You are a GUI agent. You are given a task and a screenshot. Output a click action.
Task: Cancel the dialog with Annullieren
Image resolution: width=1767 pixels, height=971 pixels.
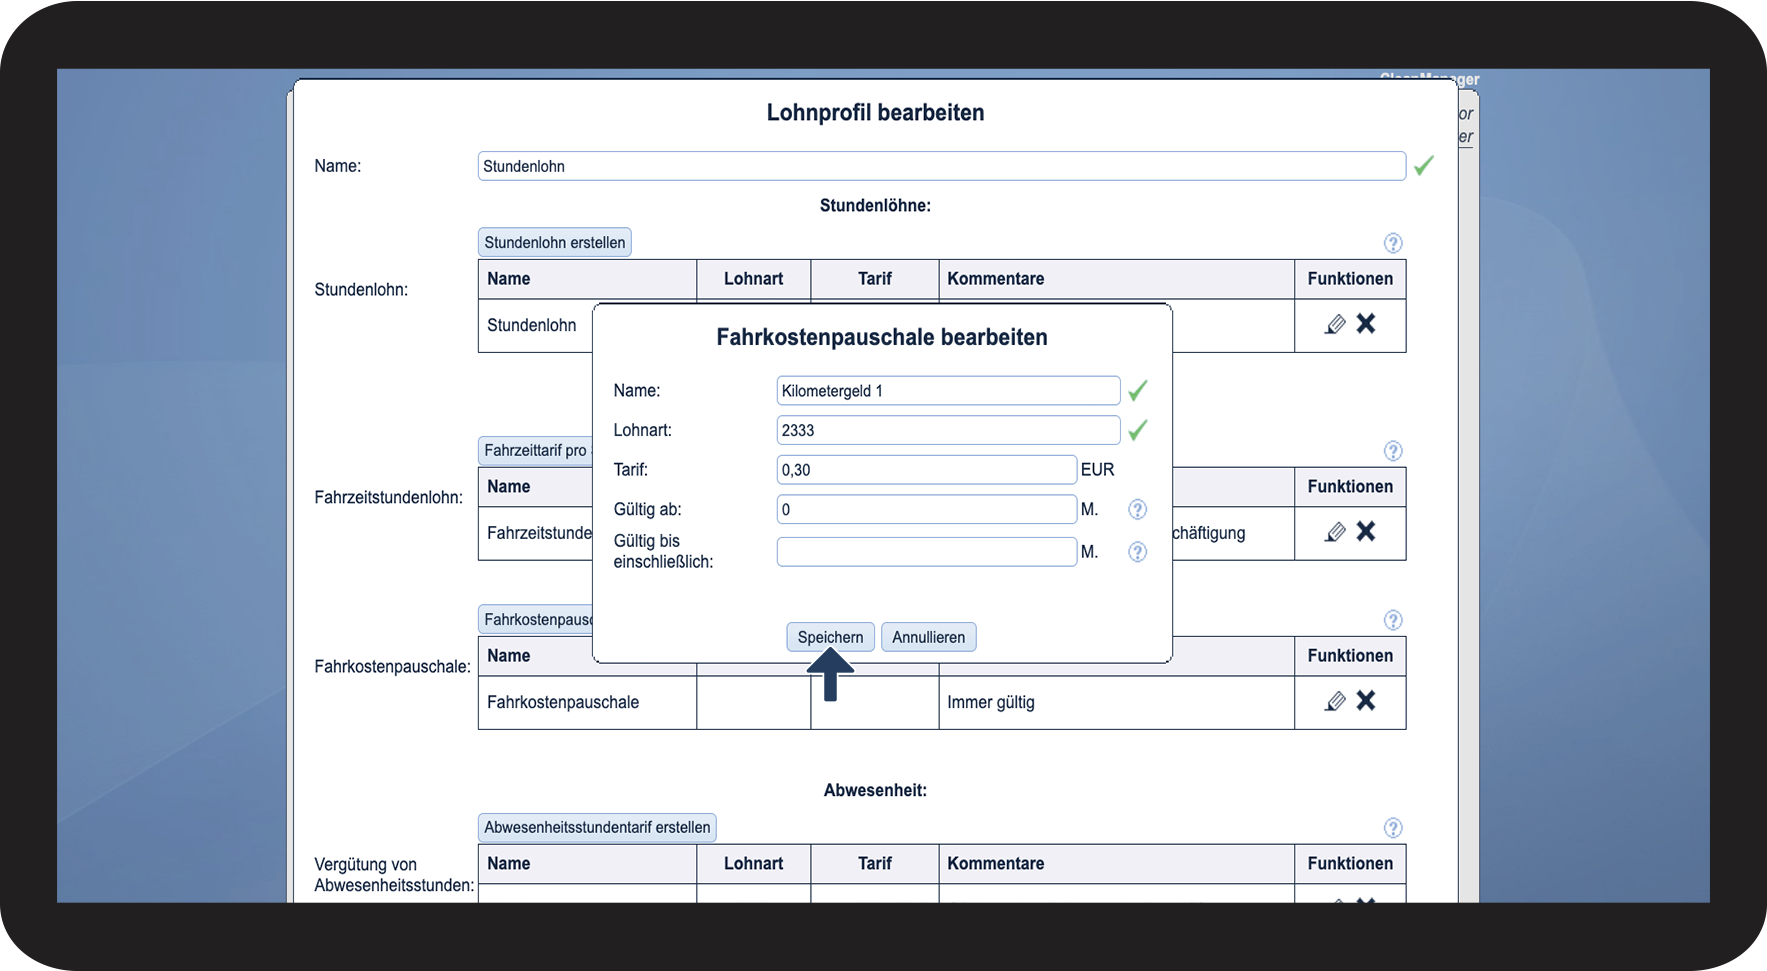pyautogui.click(x=929, y=637)
